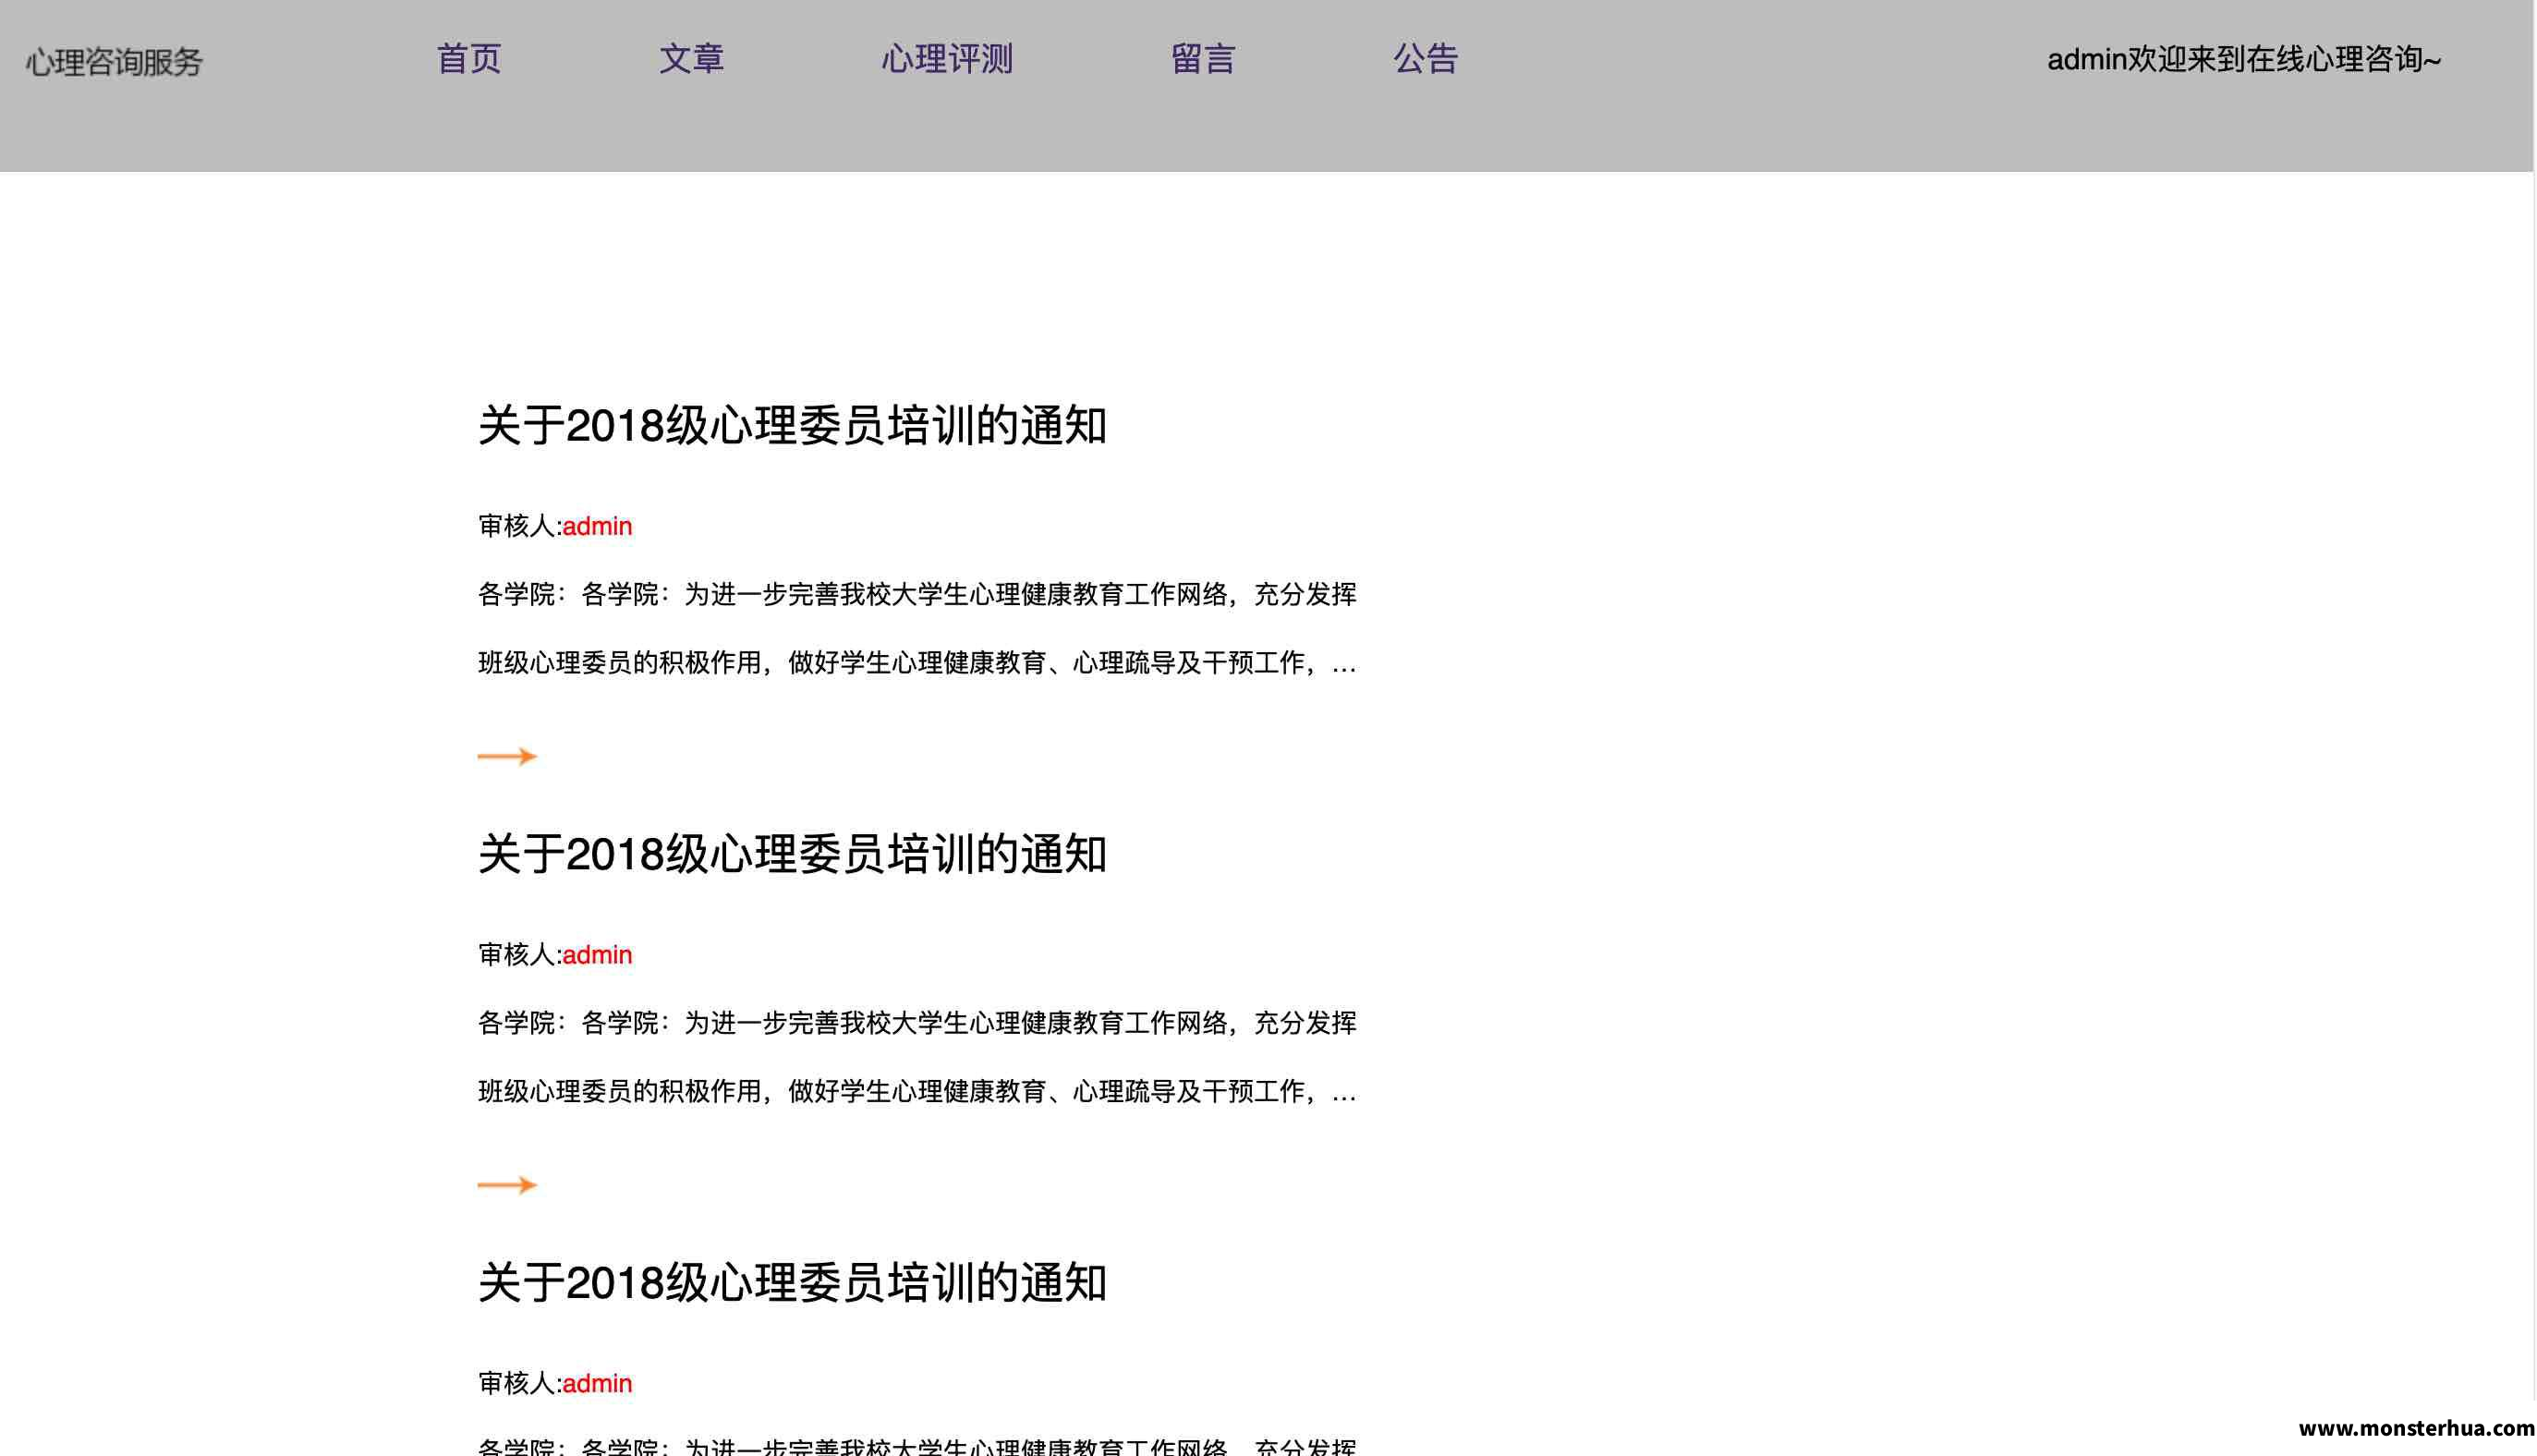
Task: Click the second notice's line starting 各学院
Action: pos(917,1023)
